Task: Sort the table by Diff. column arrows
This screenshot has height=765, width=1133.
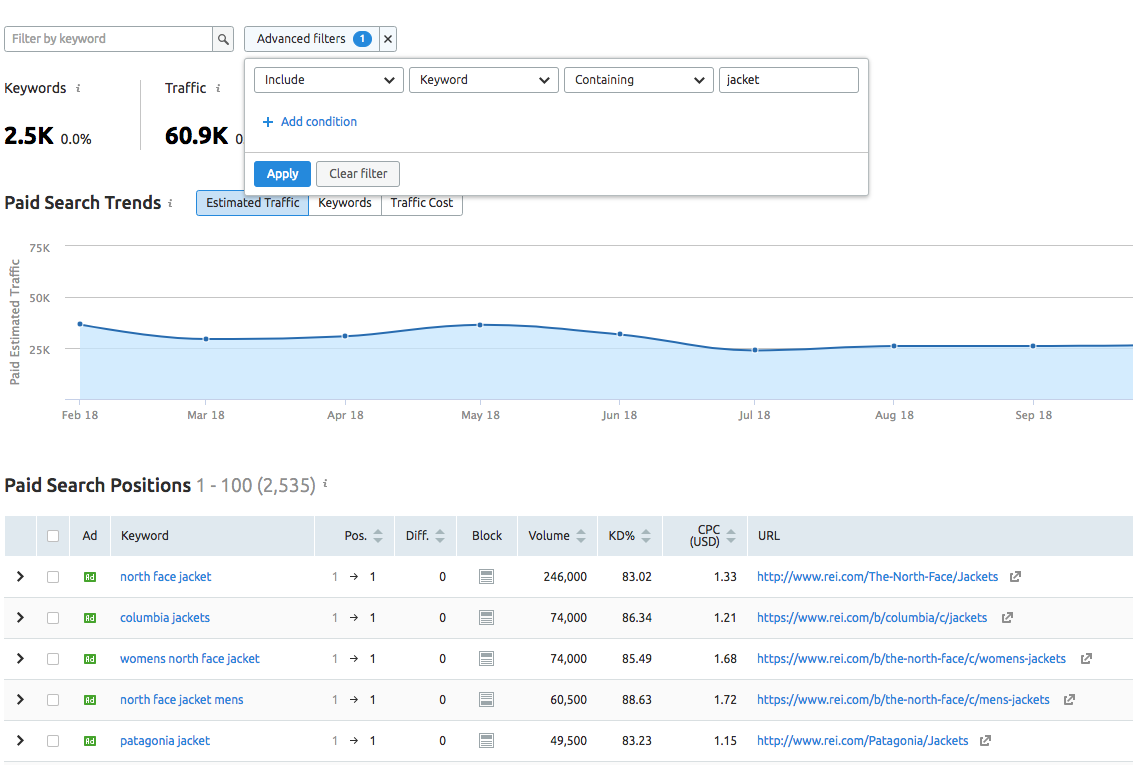Action: [x=440, y=536]
